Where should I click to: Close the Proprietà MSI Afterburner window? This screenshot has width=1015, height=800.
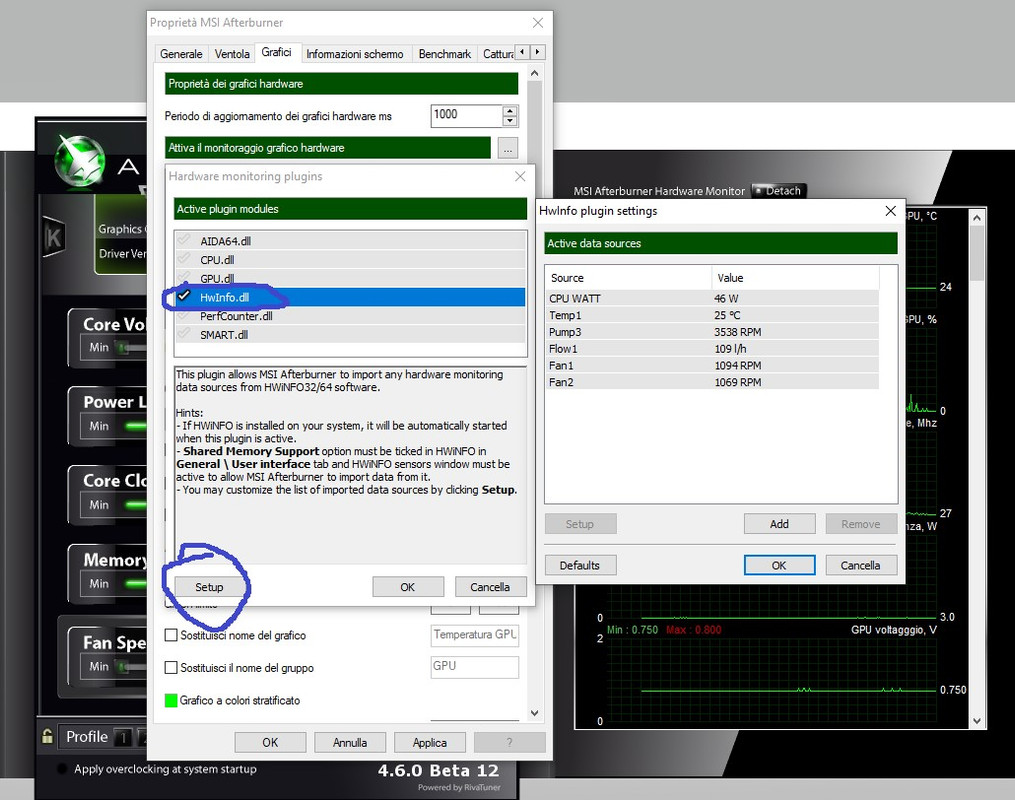coord(537,23)
